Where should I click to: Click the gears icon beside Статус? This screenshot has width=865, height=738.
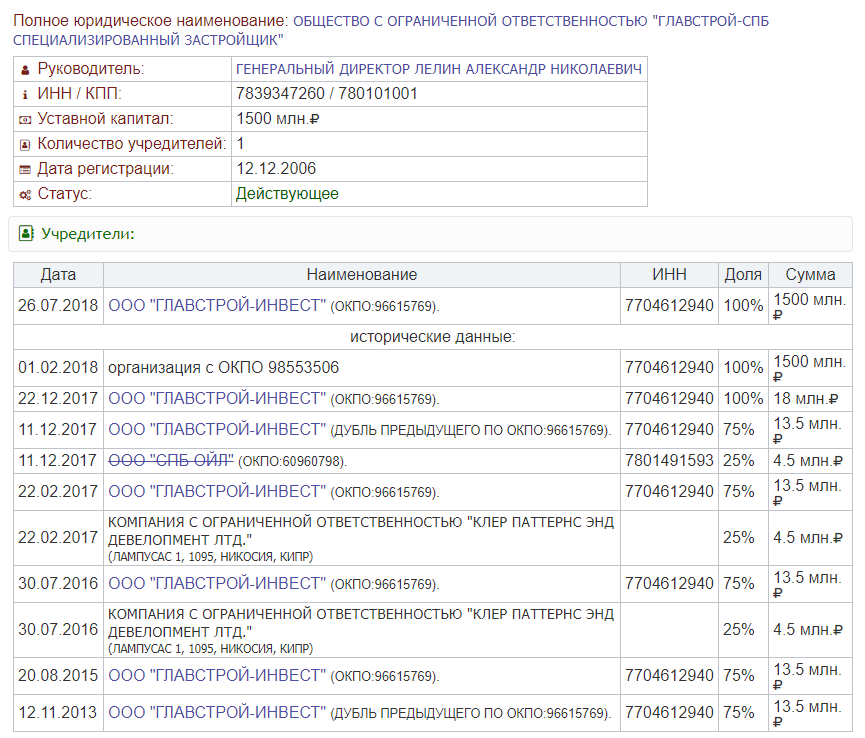tap(25, 195)
